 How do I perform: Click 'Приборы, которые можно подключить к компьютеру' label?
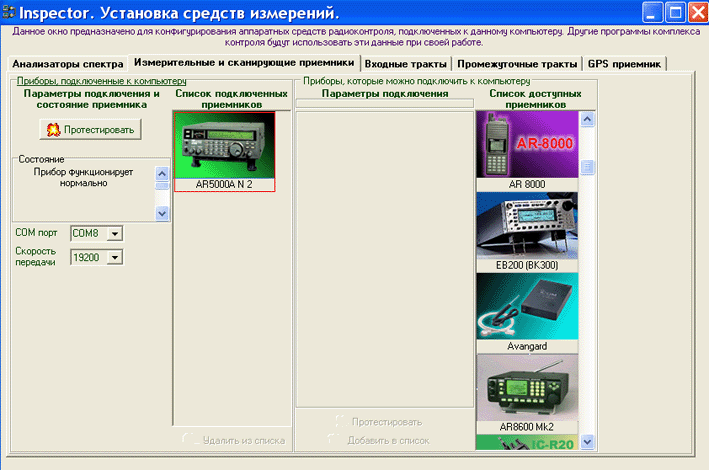(x=416, y=81)
